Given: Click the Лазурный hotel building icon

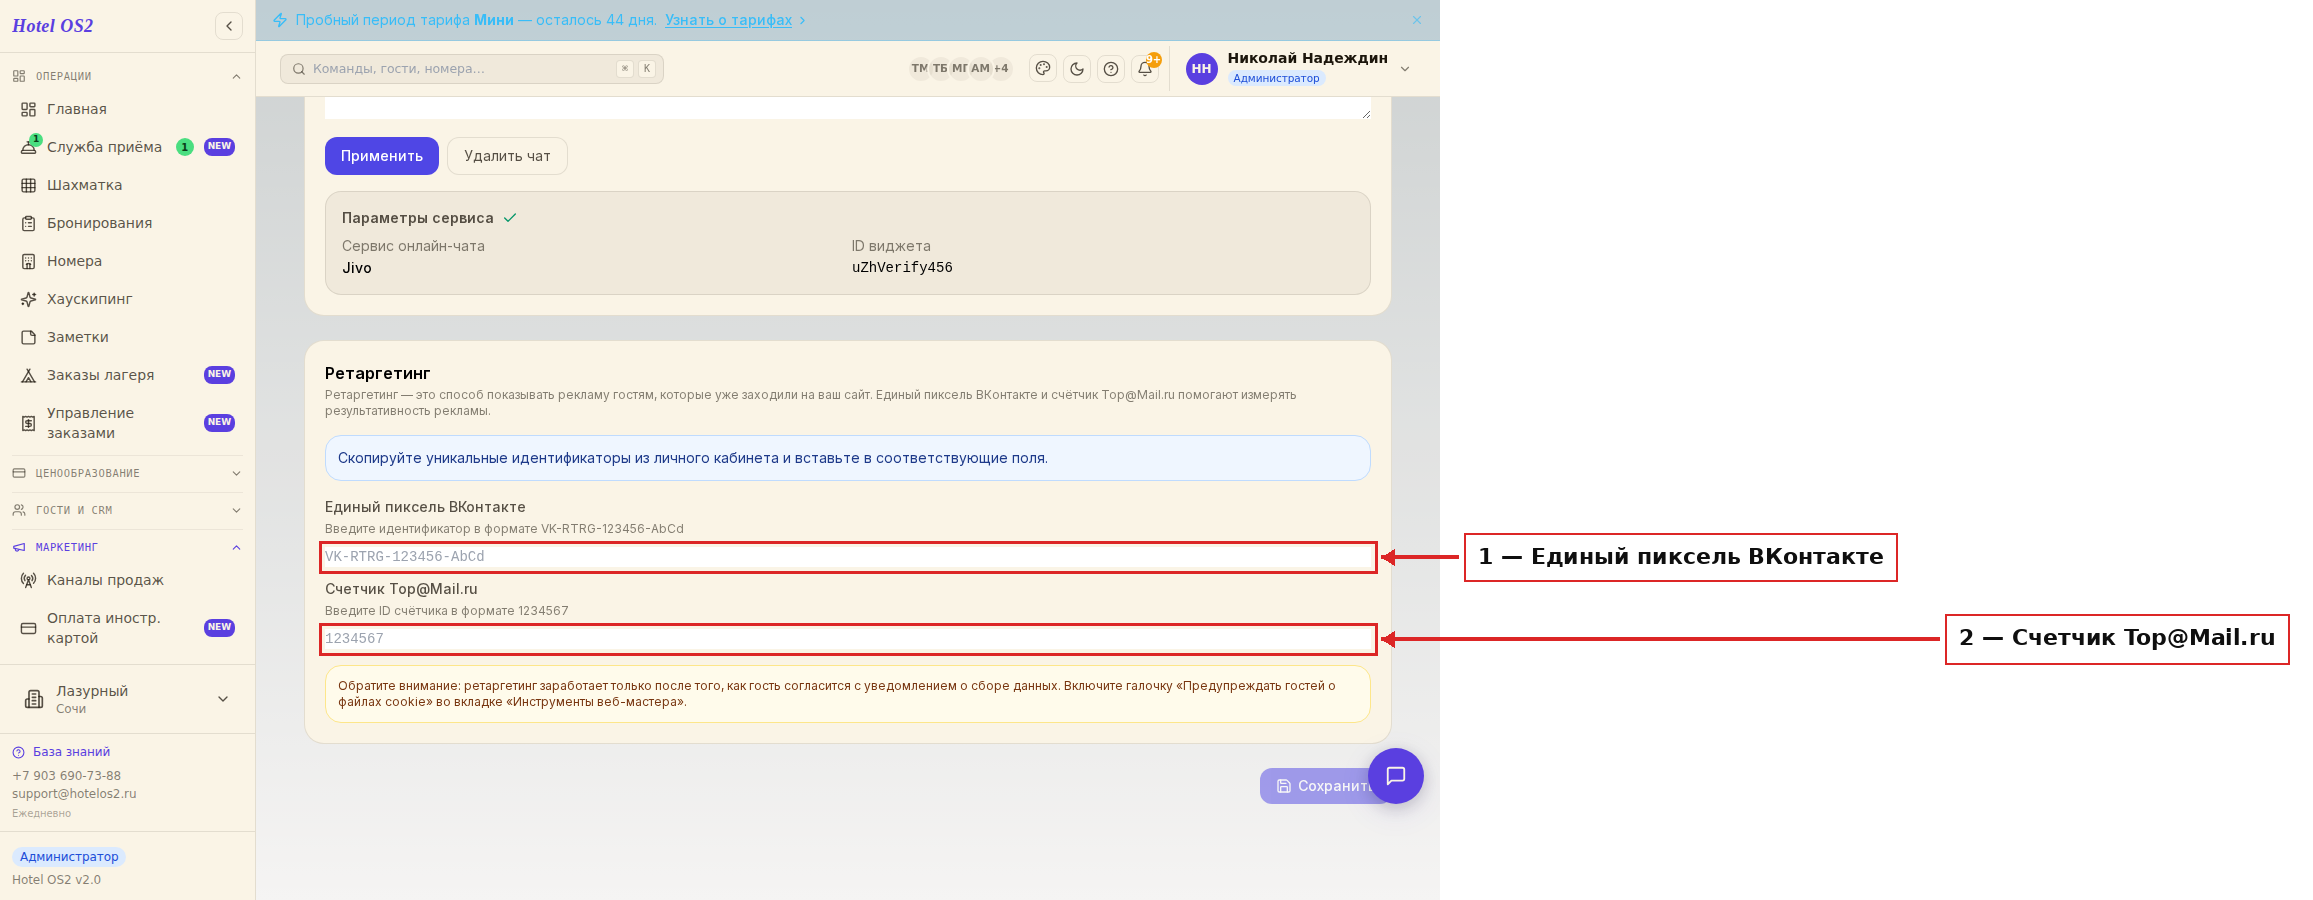Looking at the screenshot, I should point(34,699).
